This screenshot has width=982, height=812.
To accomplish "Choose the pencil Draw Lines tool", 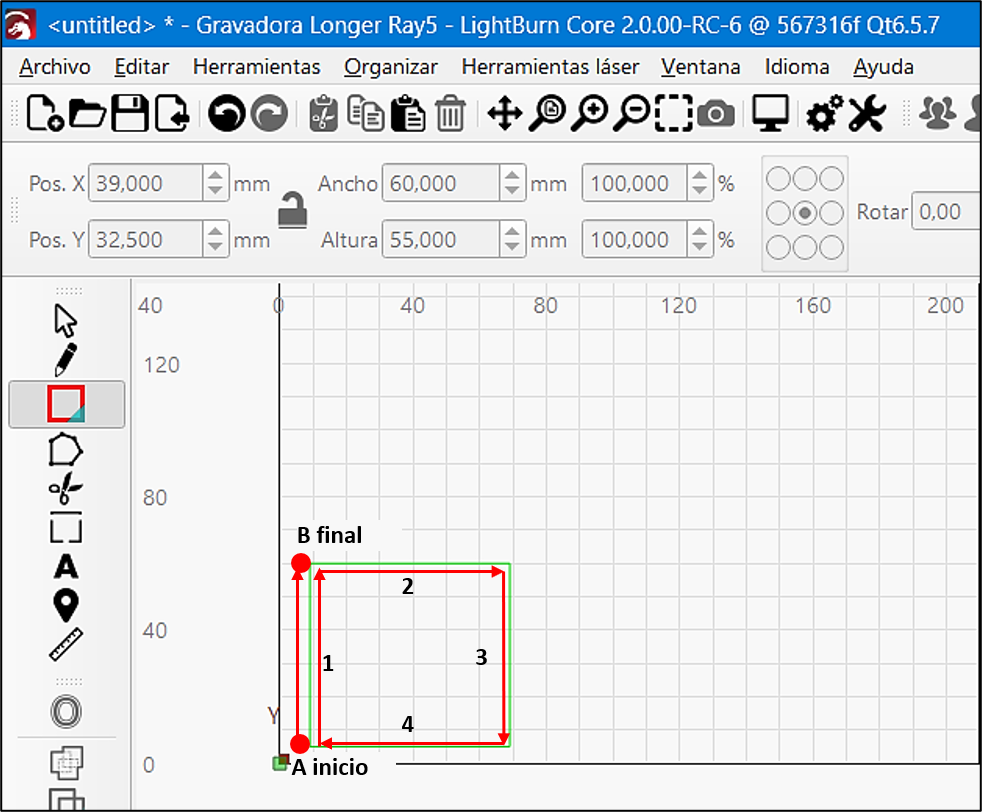I will point(66,359).
